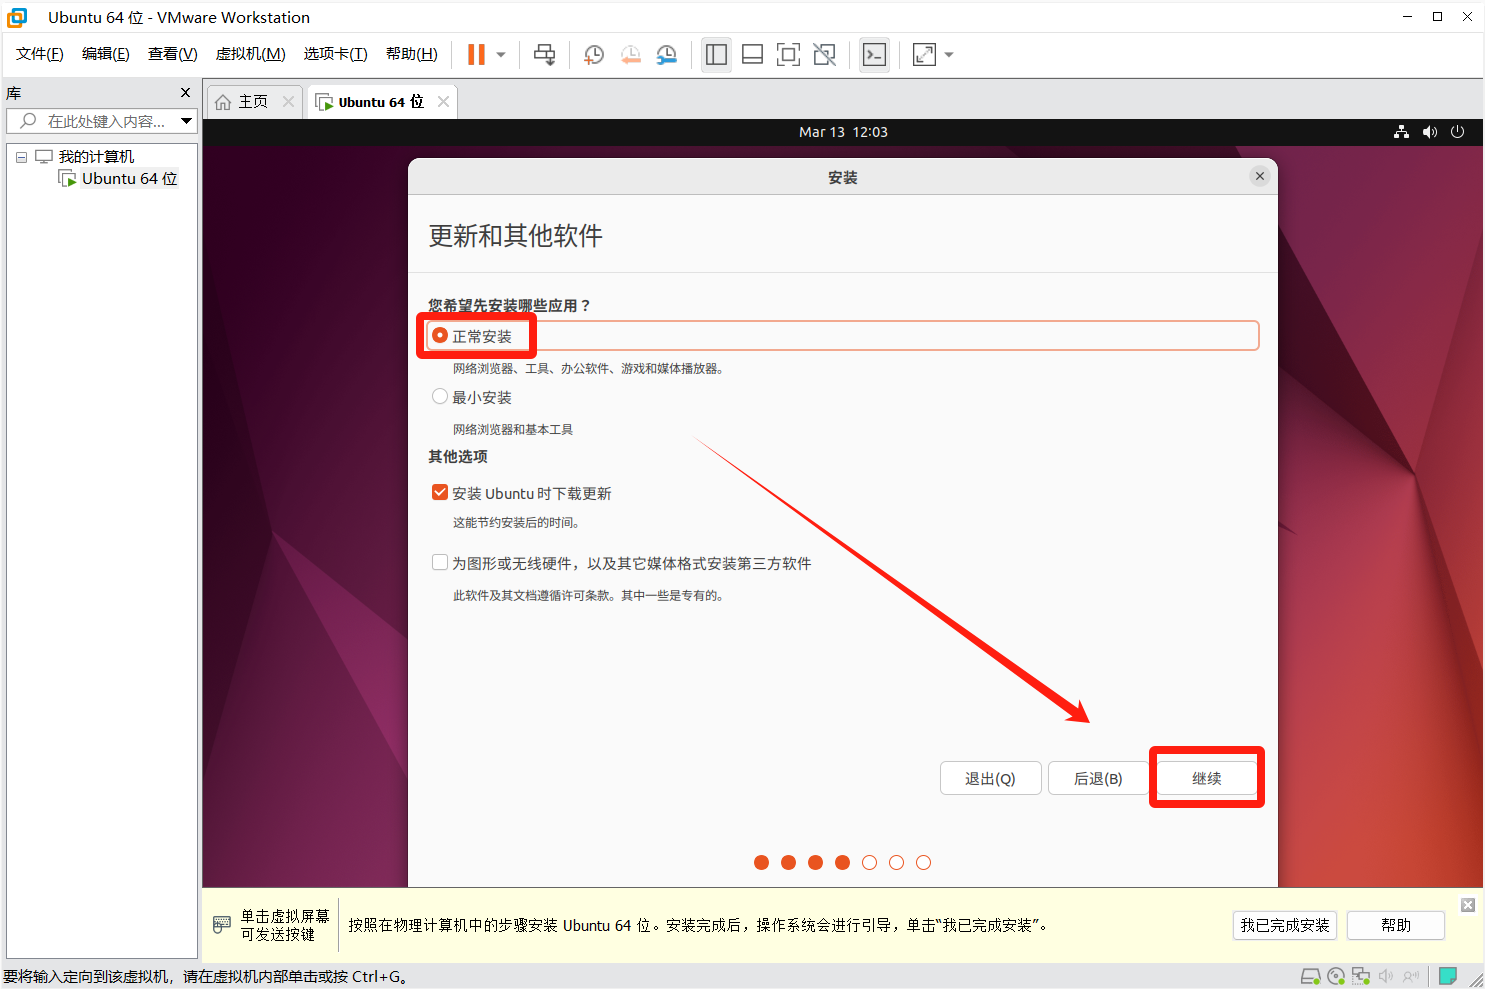Image resolution: width=1485 pixels, height=989 pixels.
Task: Click the send Ctrl+Alt+Del toolbar icon
Action: (544, 55)
